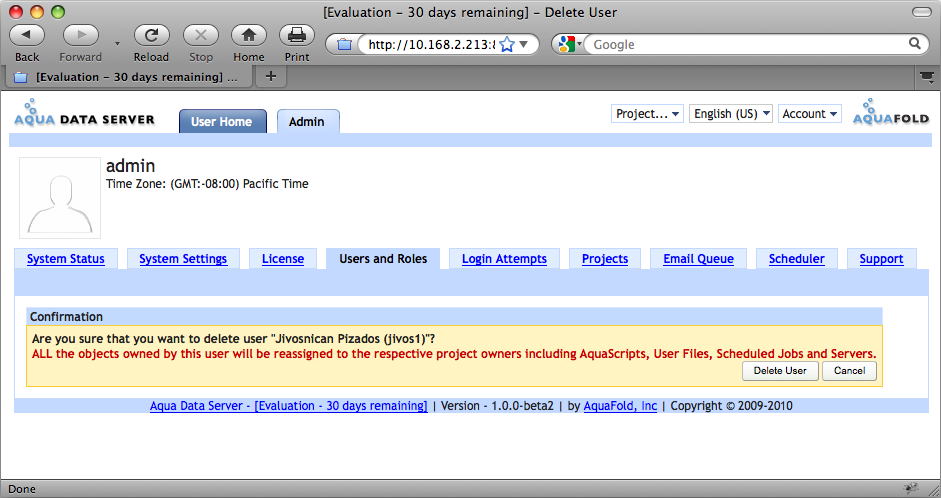Click the 'Version - 1.0.0-beta2' footer text
Image resolution: width=941 pixels, height=498 pixels.
[x=497, y=406]
